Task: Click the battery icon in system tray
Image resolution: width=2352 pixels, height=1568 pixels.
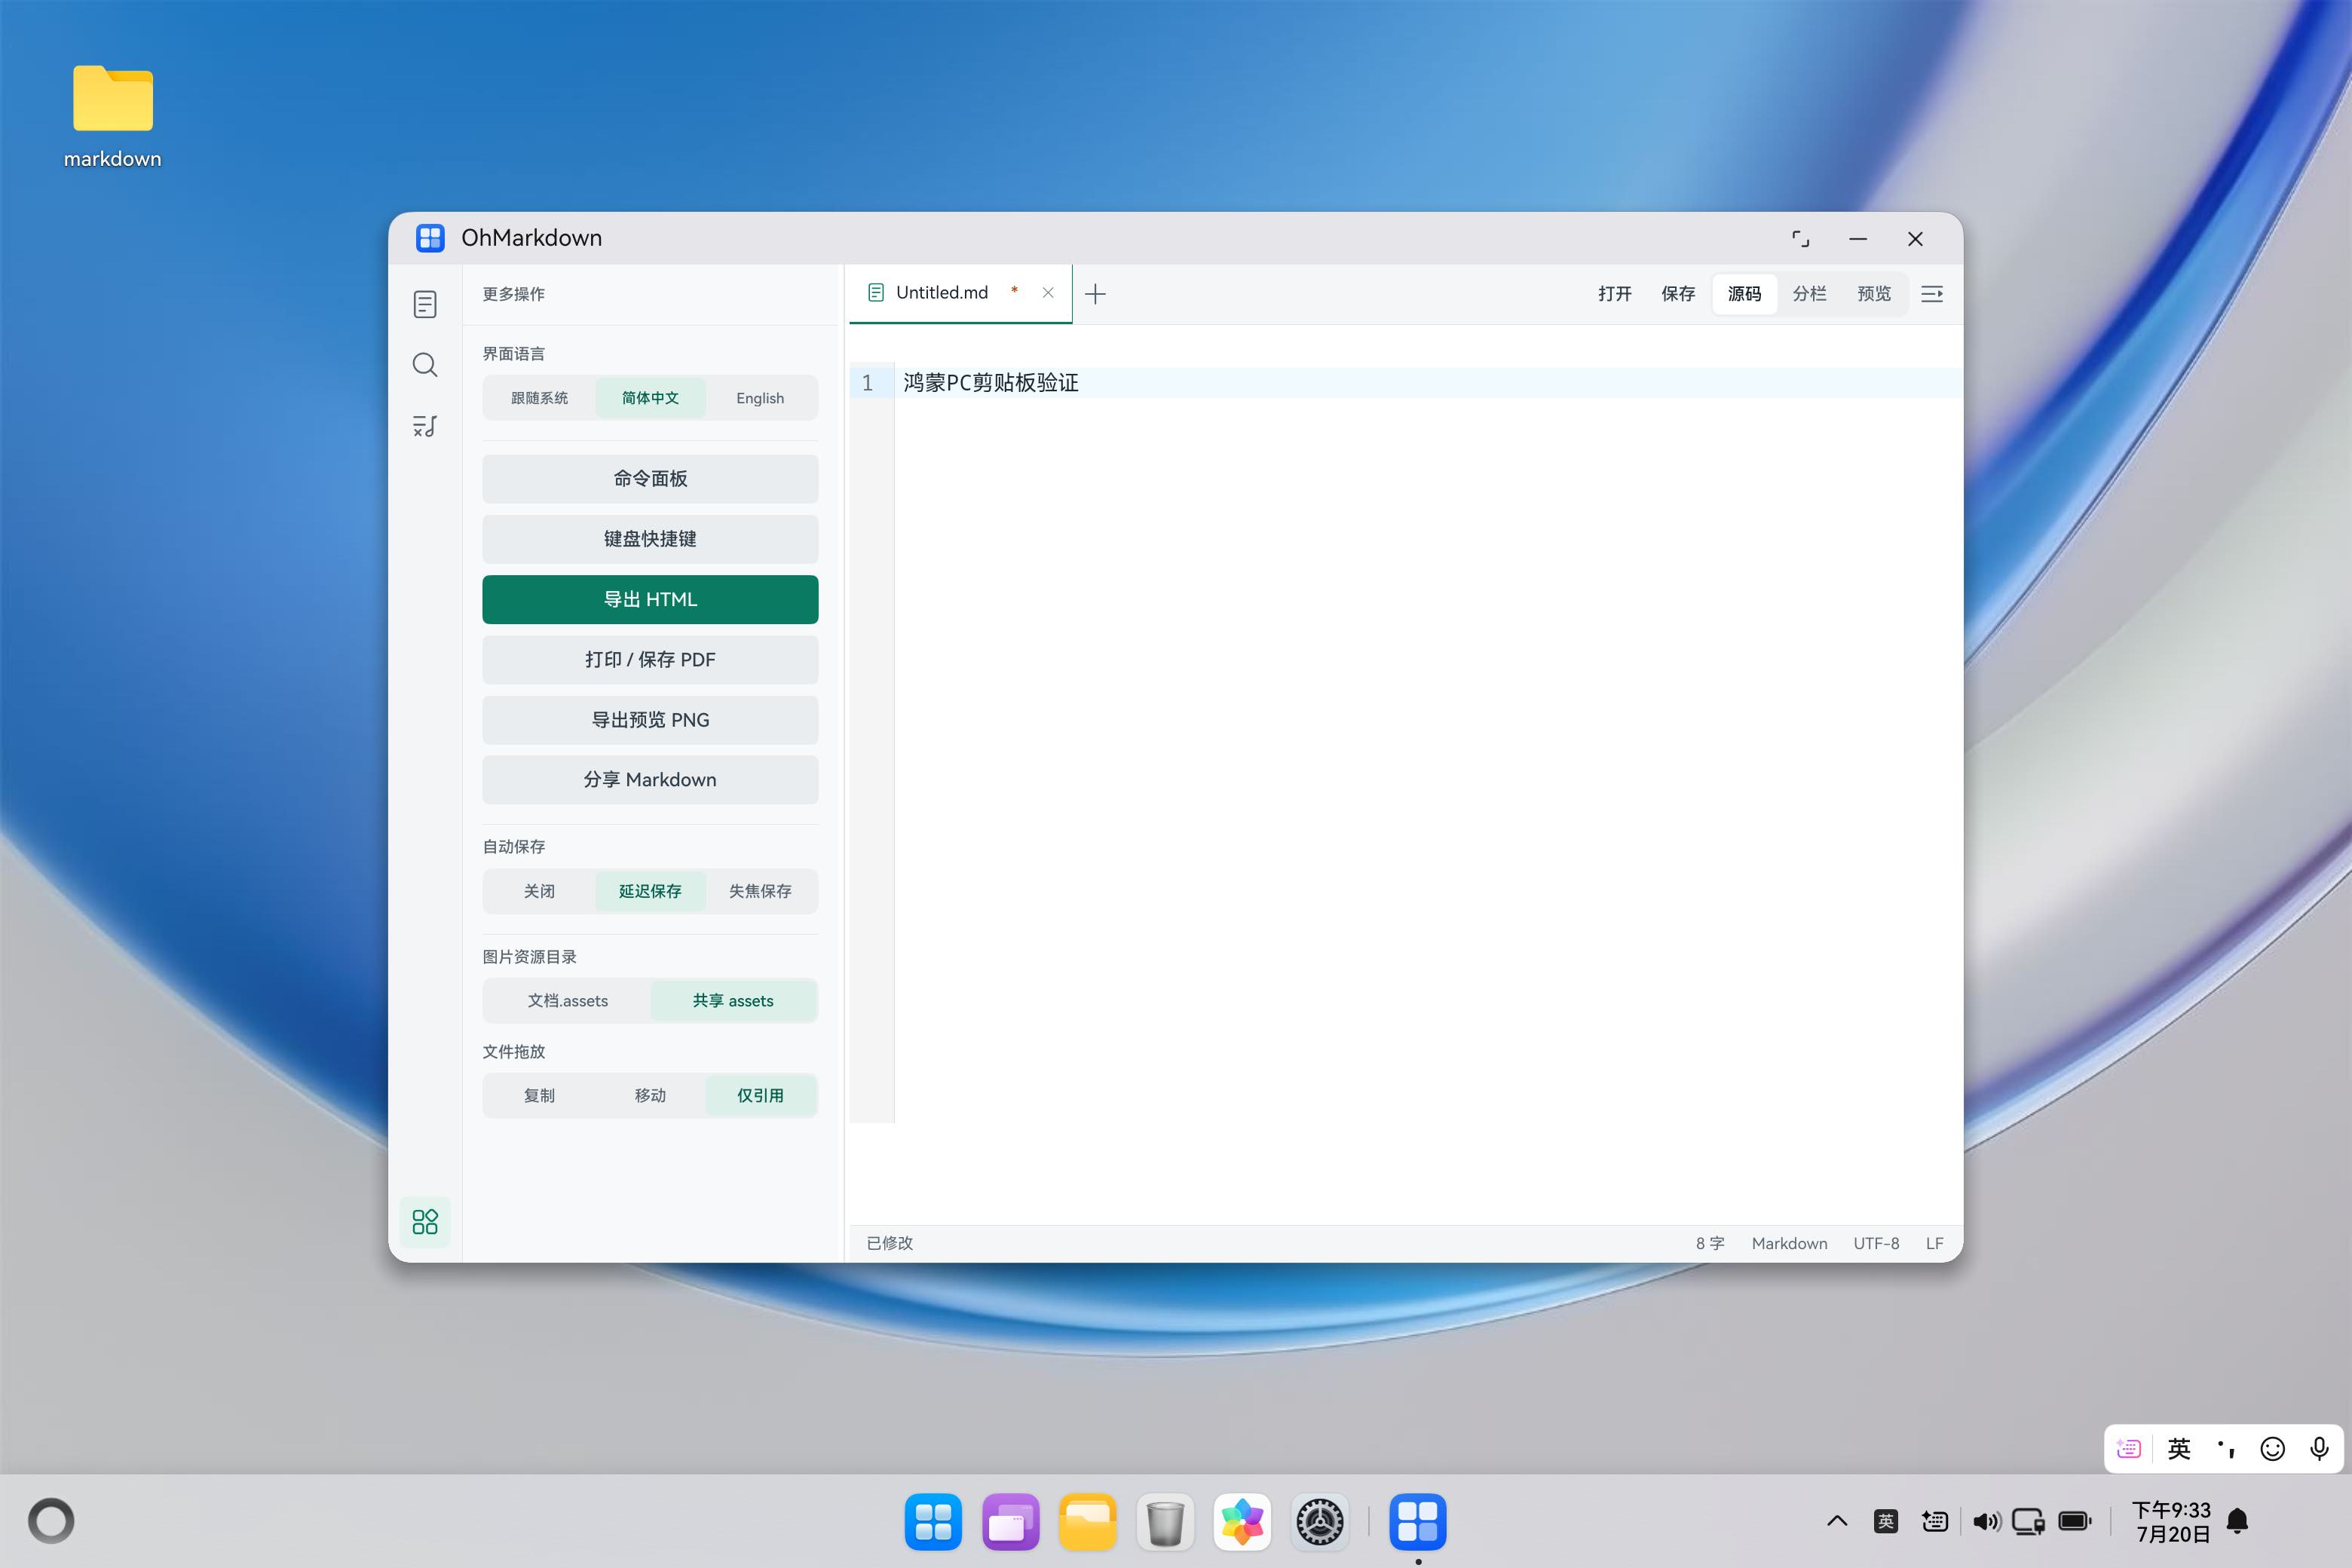Action: coord(2075,1521)
